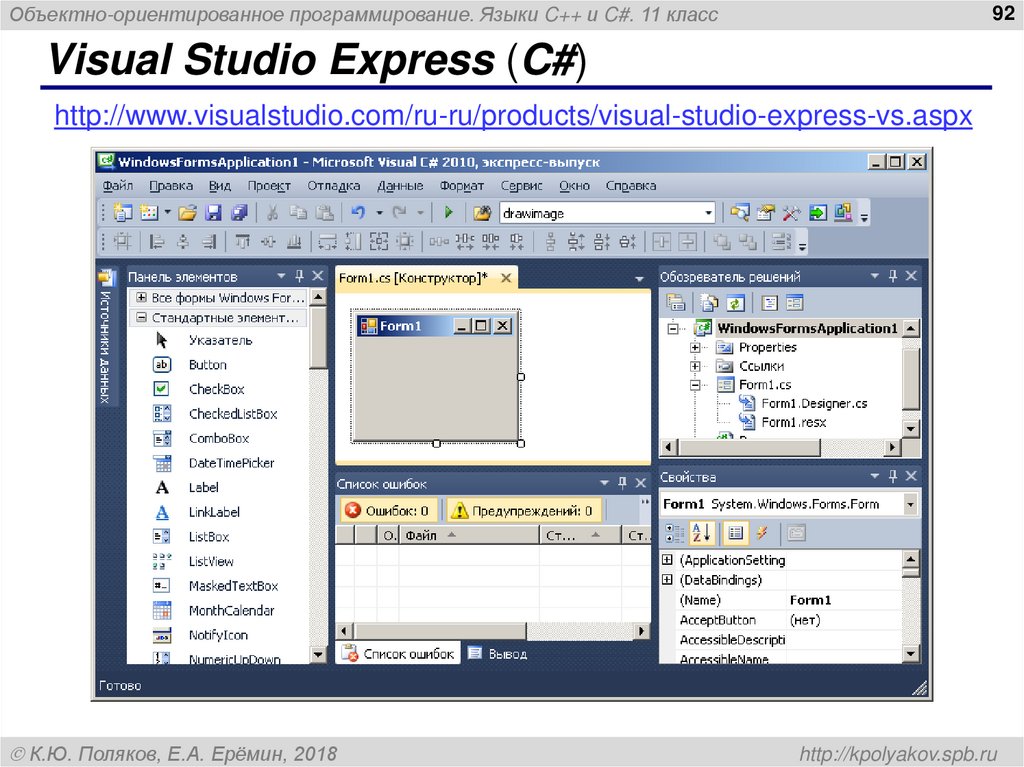Click the Toolbox hammer-and-wrench icon
This screenshot has width=1024, height=767.
[791, 213]
